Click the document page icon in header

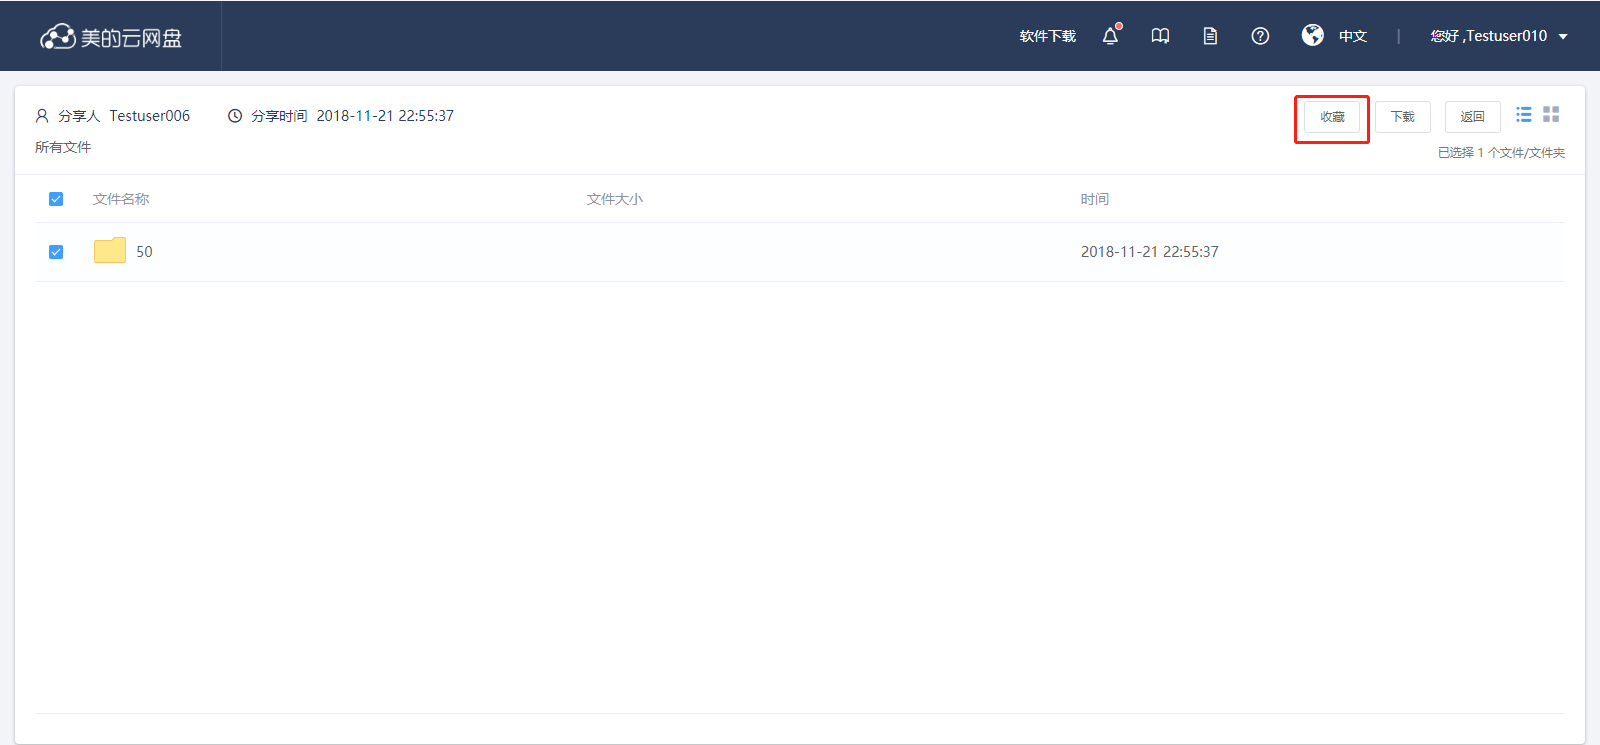1210,36
